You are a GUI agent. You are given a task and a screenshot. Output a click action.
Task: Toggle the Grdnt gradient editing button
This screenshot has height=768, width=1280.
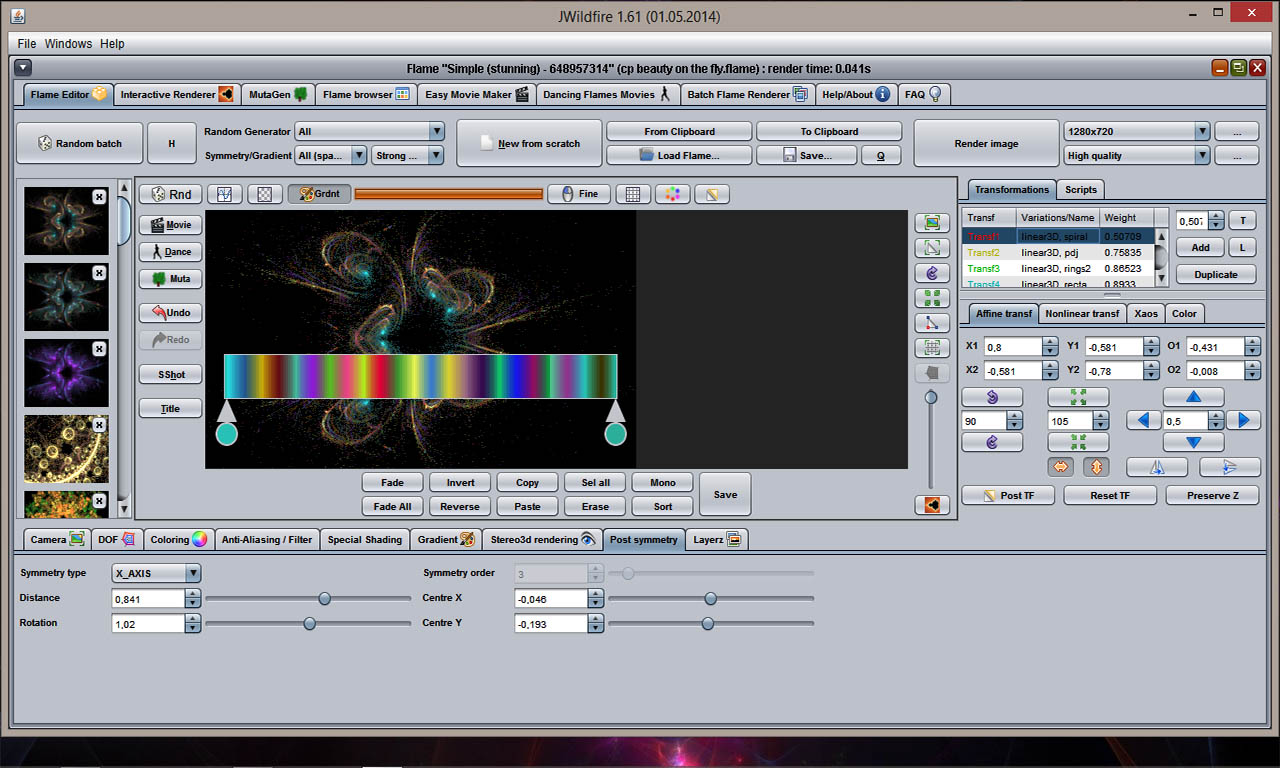click(319, 194)
